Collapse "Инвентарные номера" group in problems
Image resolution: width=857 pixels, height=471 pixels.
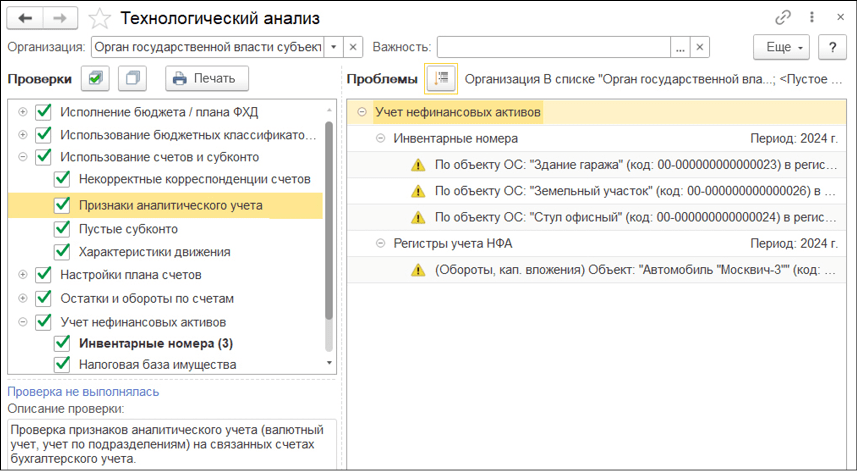(380, 138)
